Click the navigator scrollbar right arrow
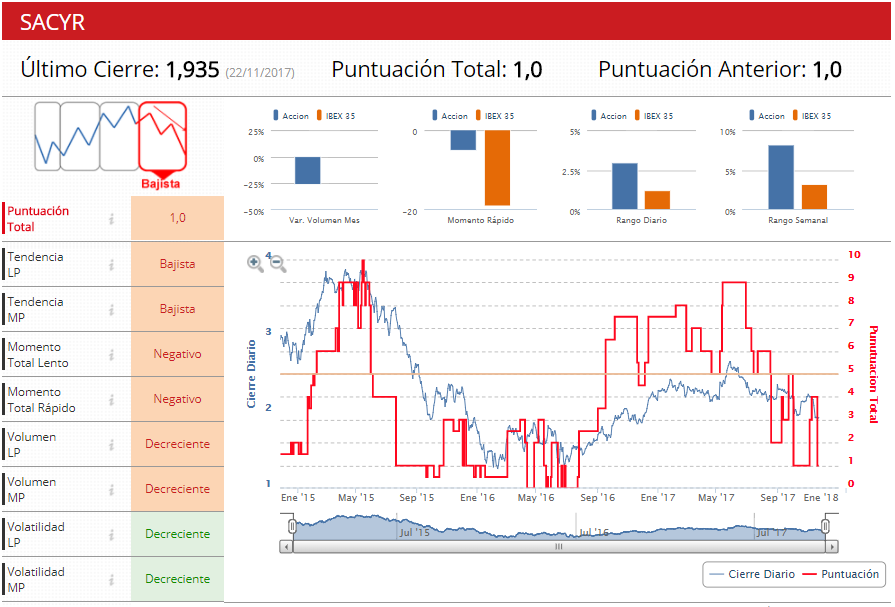The height and width of the screenshot is (607, 895). (x=832, y=547)
